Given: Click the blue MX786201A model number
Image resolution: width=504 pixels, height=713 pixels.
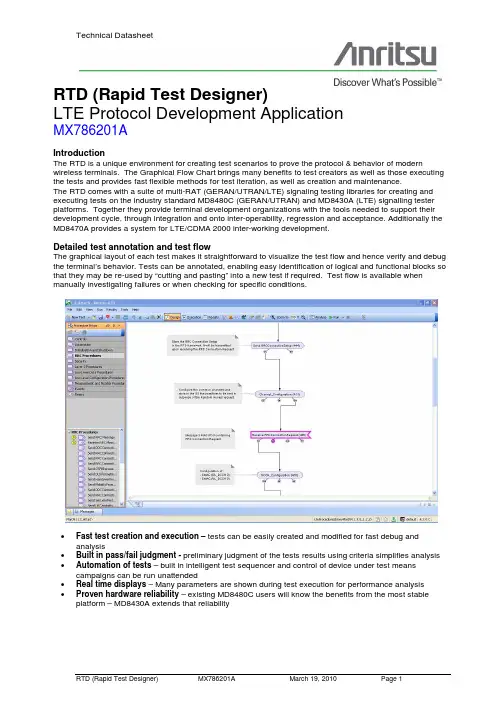Looking at the screenshot, I should tap(90, 130).
